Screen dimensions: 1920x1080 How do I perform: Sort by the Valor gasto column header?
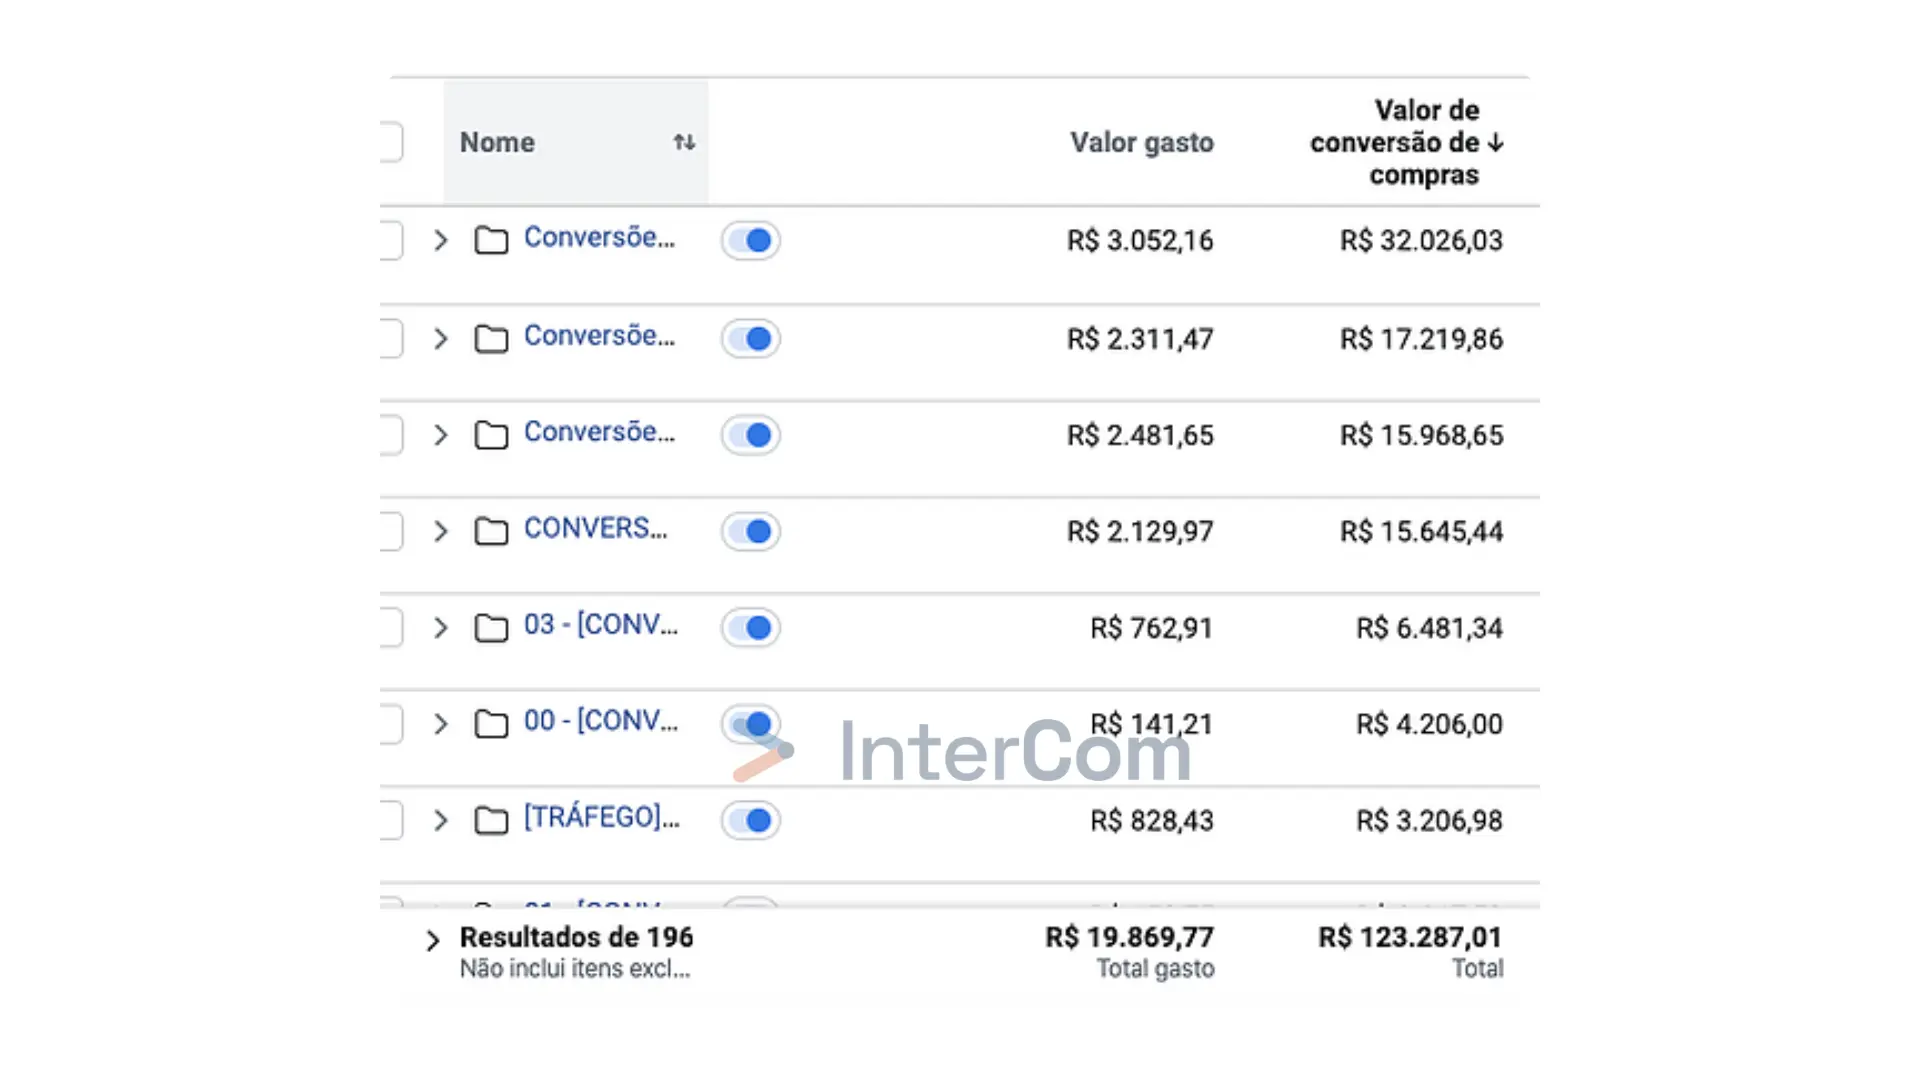[x=1142, y=142]
